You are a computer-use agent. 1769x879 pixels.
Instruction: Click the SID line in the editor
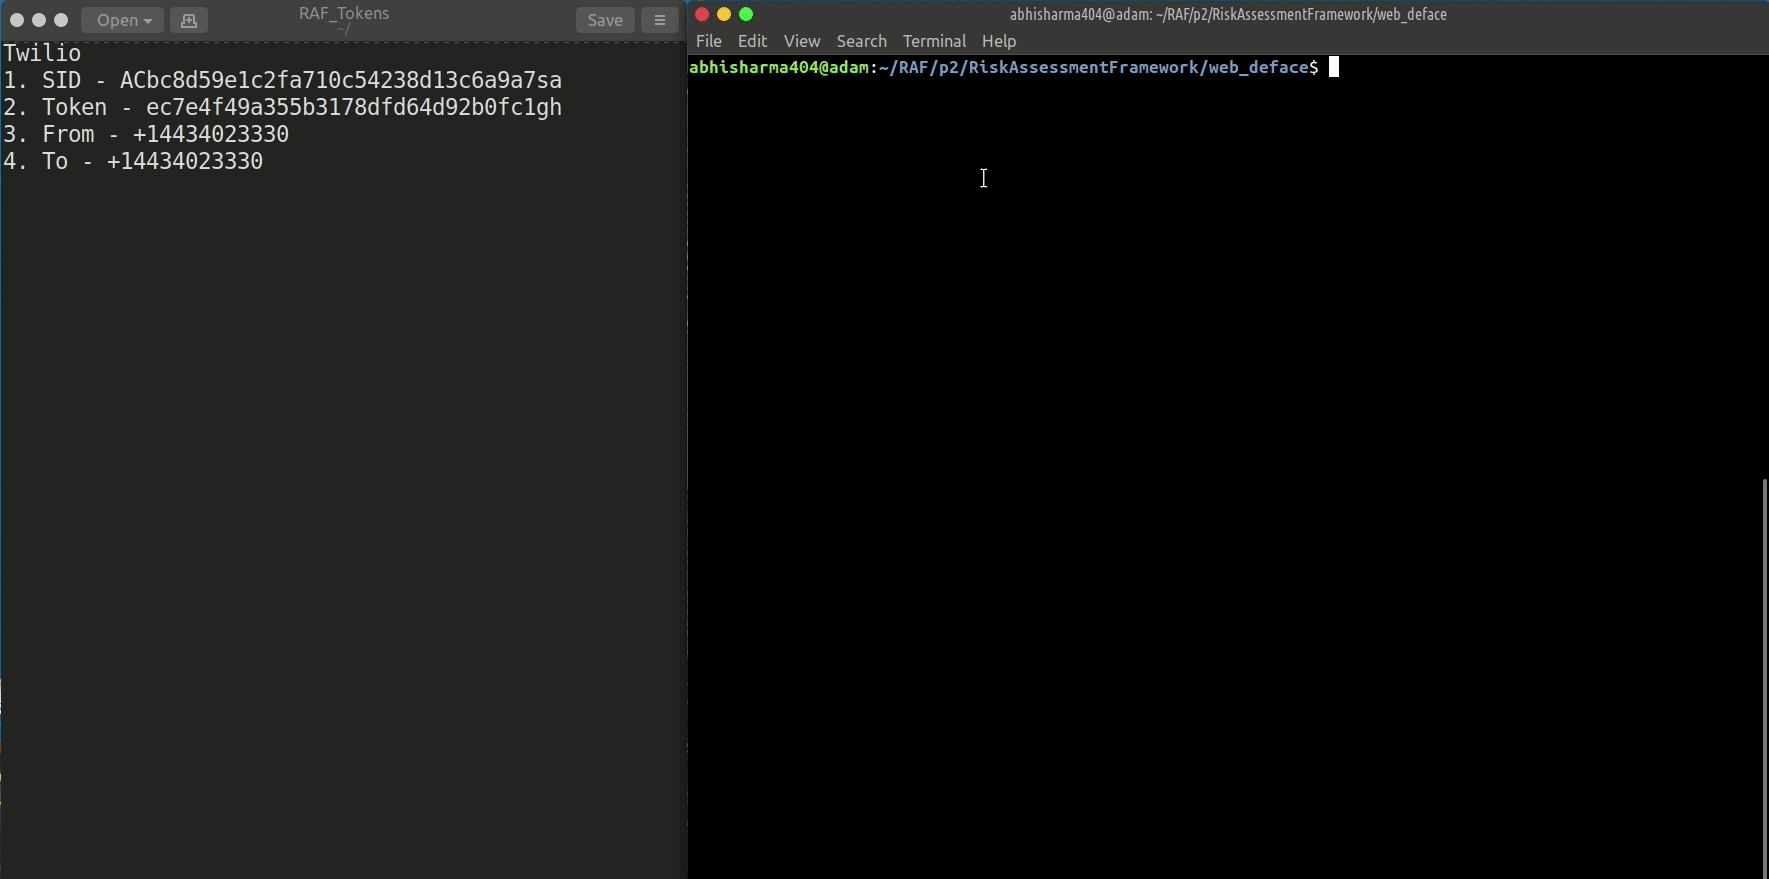tap(283, 80)
